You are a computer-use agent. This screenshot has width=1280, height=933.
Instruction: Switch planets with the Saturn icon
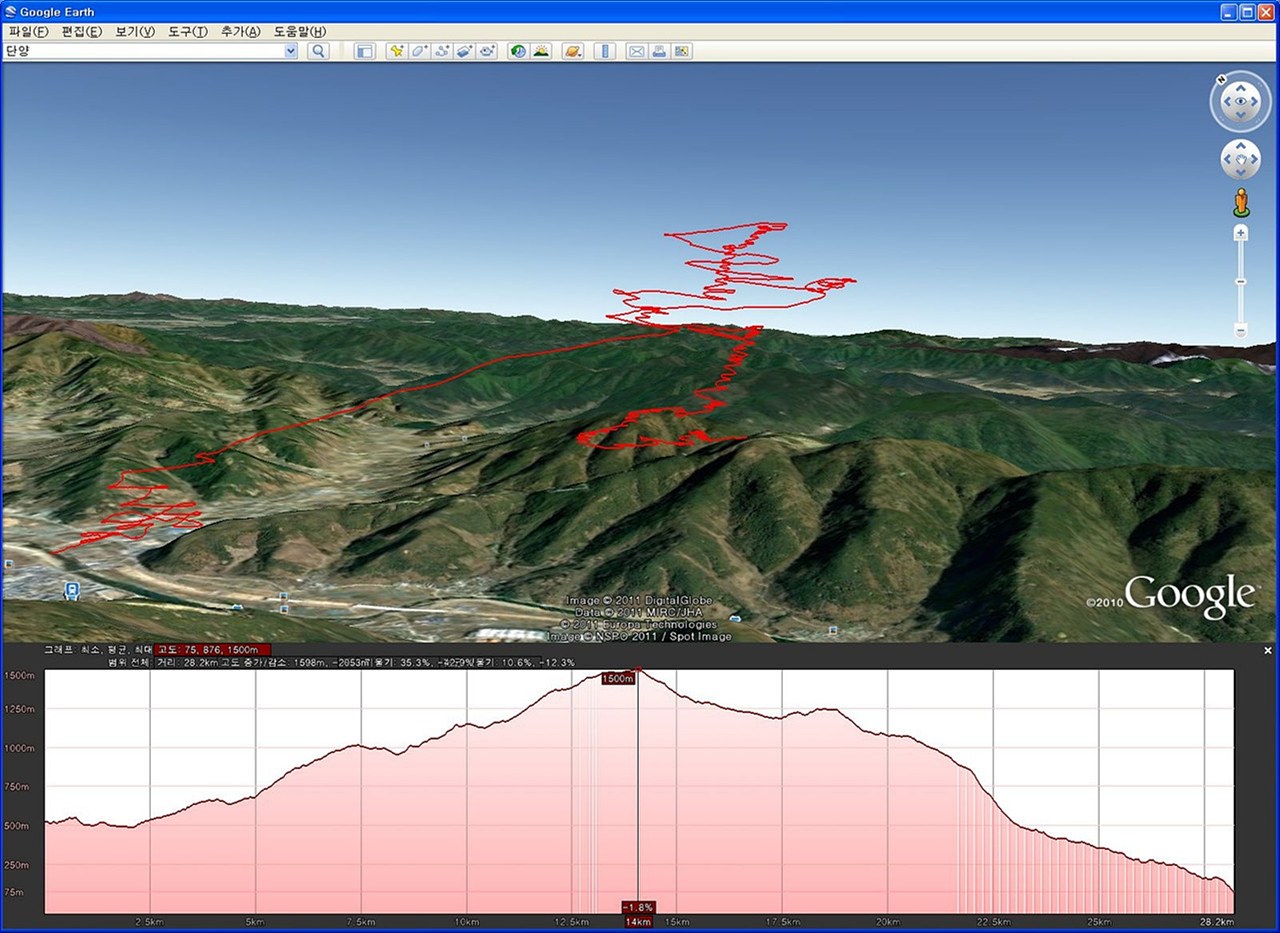point(572,51)
